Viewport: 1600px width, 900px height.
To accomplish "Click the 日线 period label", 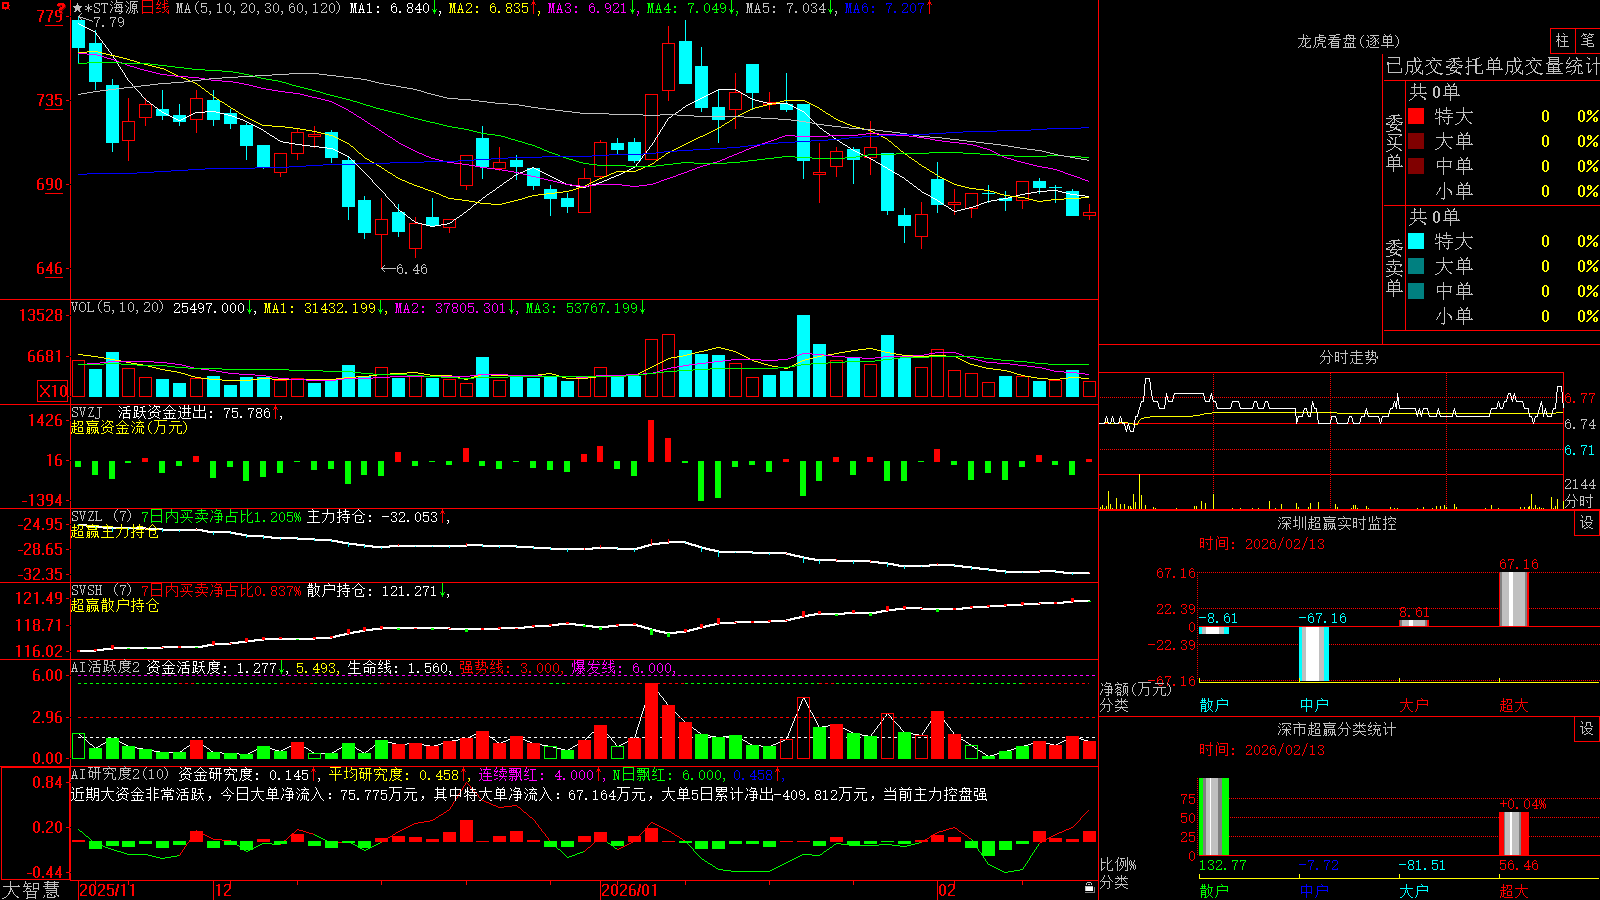I will pos(155,8).
